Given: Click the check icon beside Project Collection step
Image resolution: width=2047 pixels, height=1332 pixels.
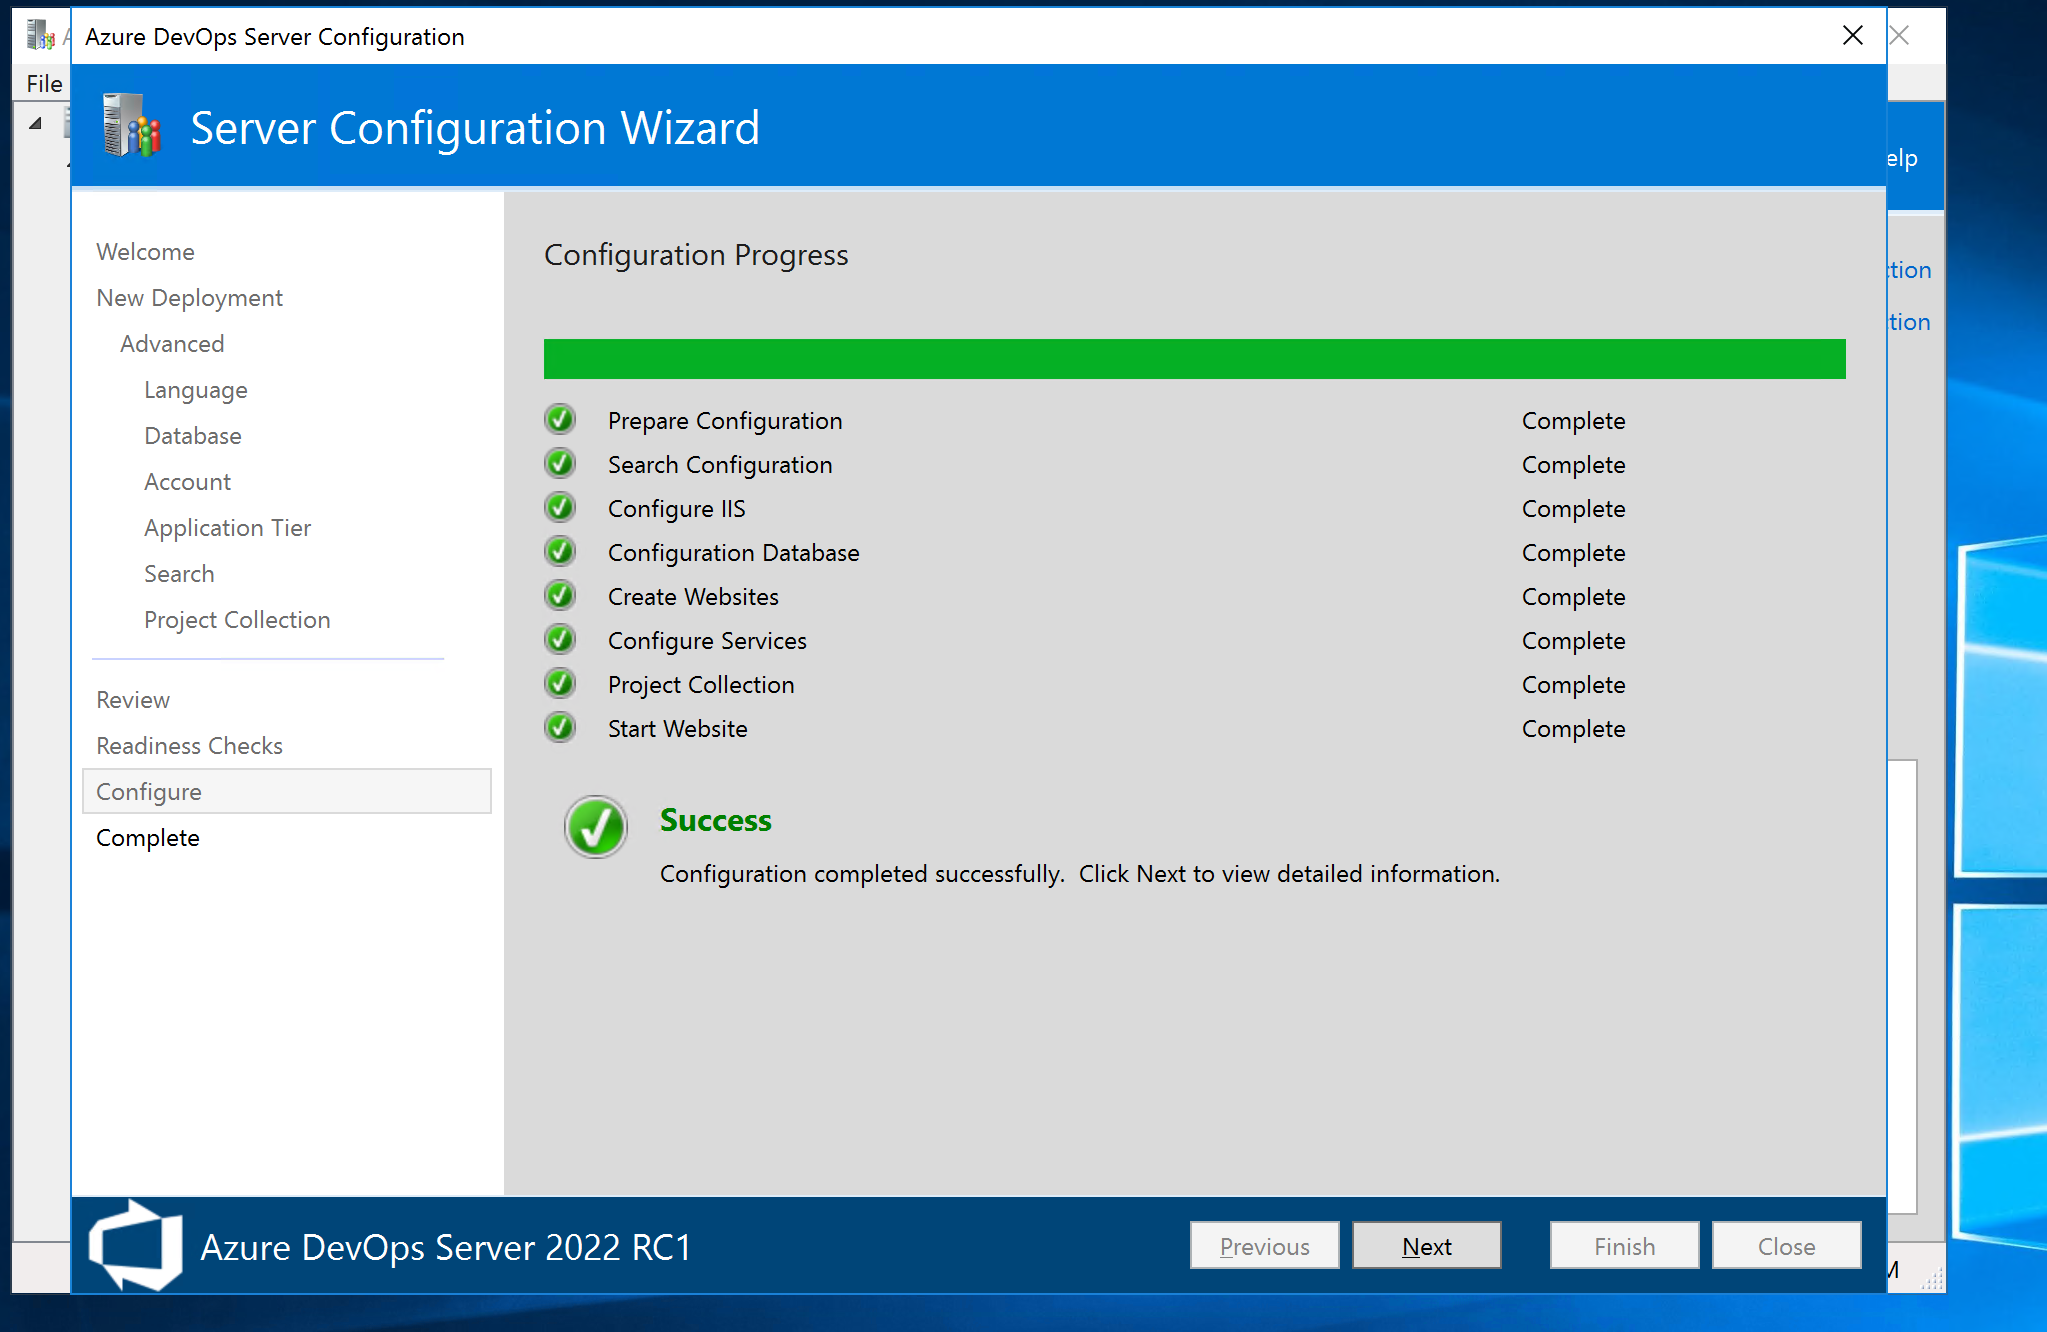Looking at the screenshot, I should (x=560, y=683).
